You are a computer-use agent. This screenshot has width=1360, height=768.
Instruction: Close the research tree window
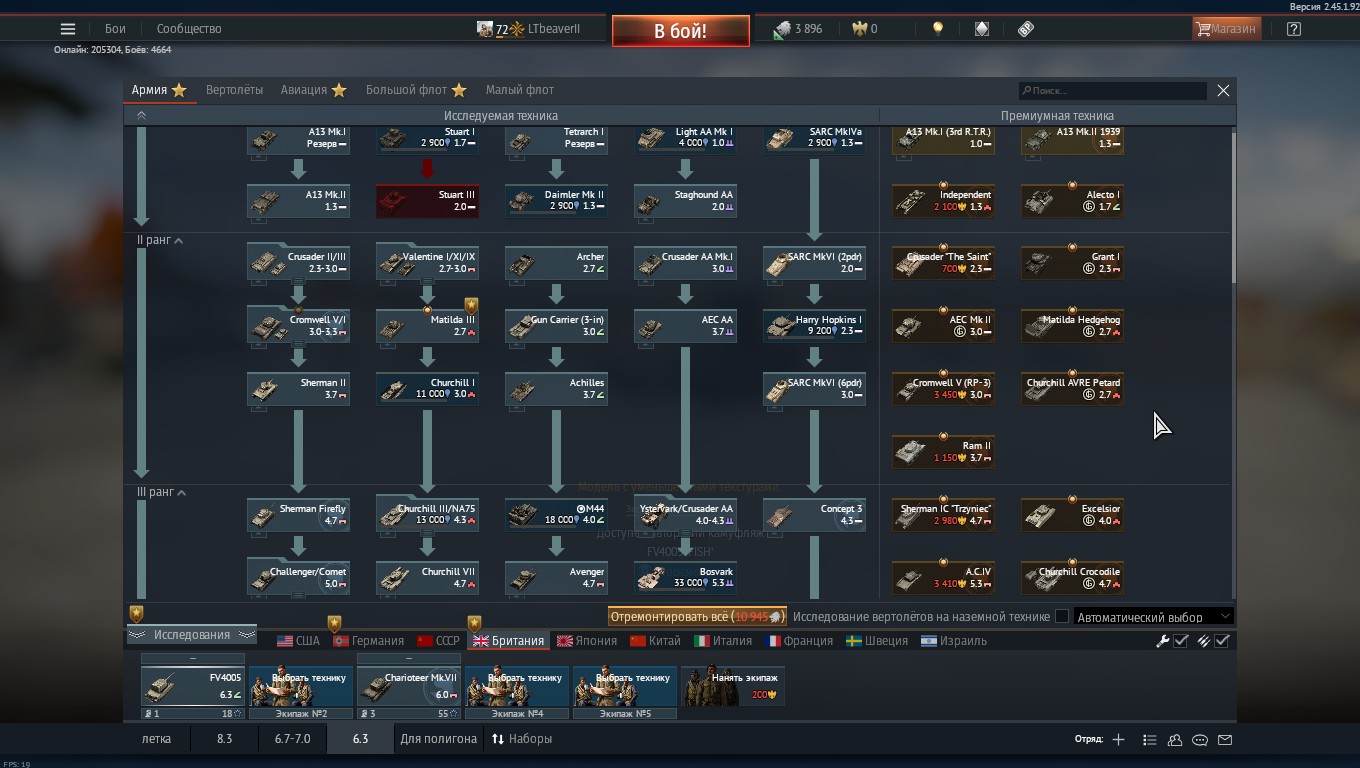[x=1223, y=90]
